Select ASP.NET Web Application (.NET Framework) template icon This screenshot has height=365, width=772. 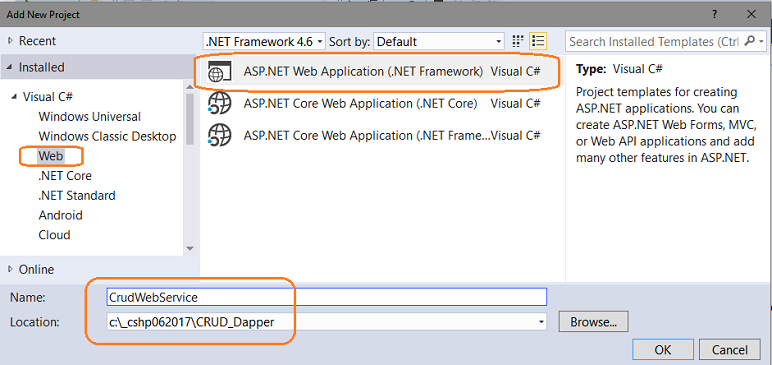pyautogui.click(x=219, y=72)
